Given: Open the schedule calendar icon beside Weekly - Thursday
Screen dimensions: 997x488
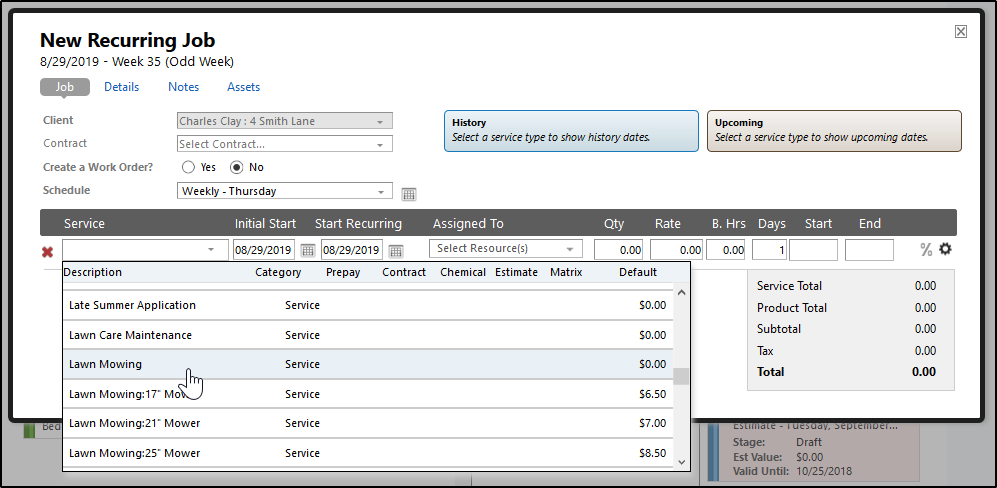Looking at the screenshot, I should tap(409, 194).
